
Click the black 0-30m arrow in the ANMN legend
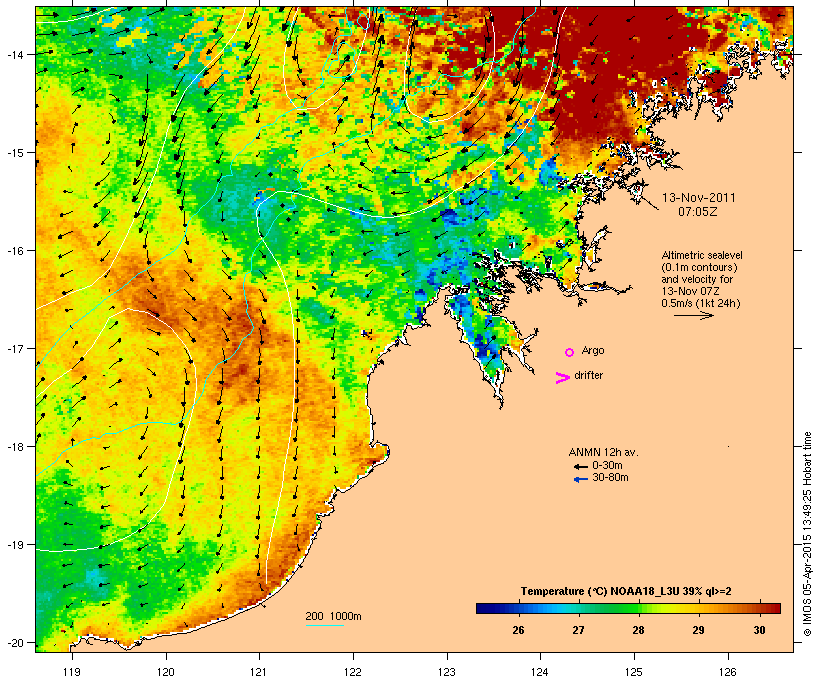point(580,466)
